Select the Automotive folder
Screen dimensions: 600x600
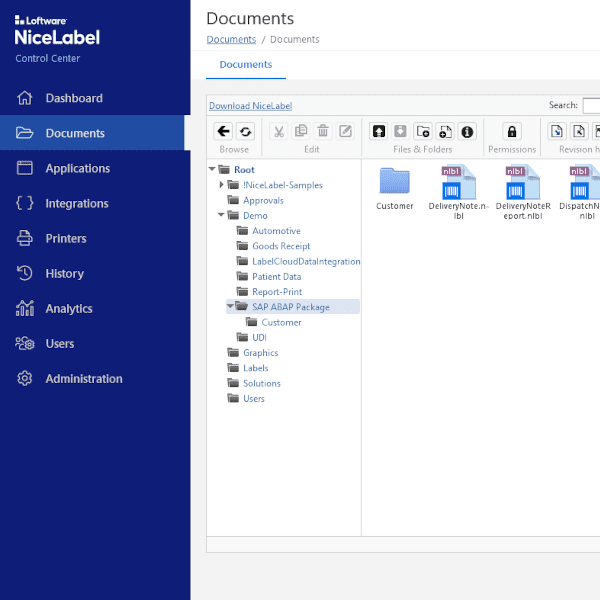pos(276,231)
